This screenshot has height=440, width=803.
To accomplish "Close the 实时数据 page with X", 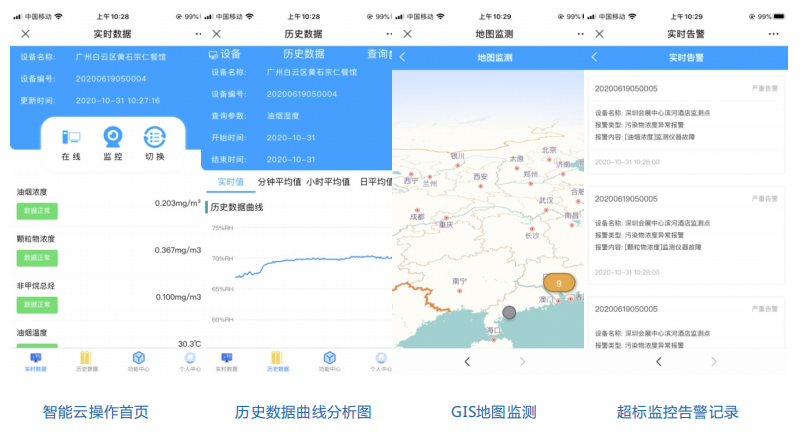I will pyautogui.click(x=25, y=34).
